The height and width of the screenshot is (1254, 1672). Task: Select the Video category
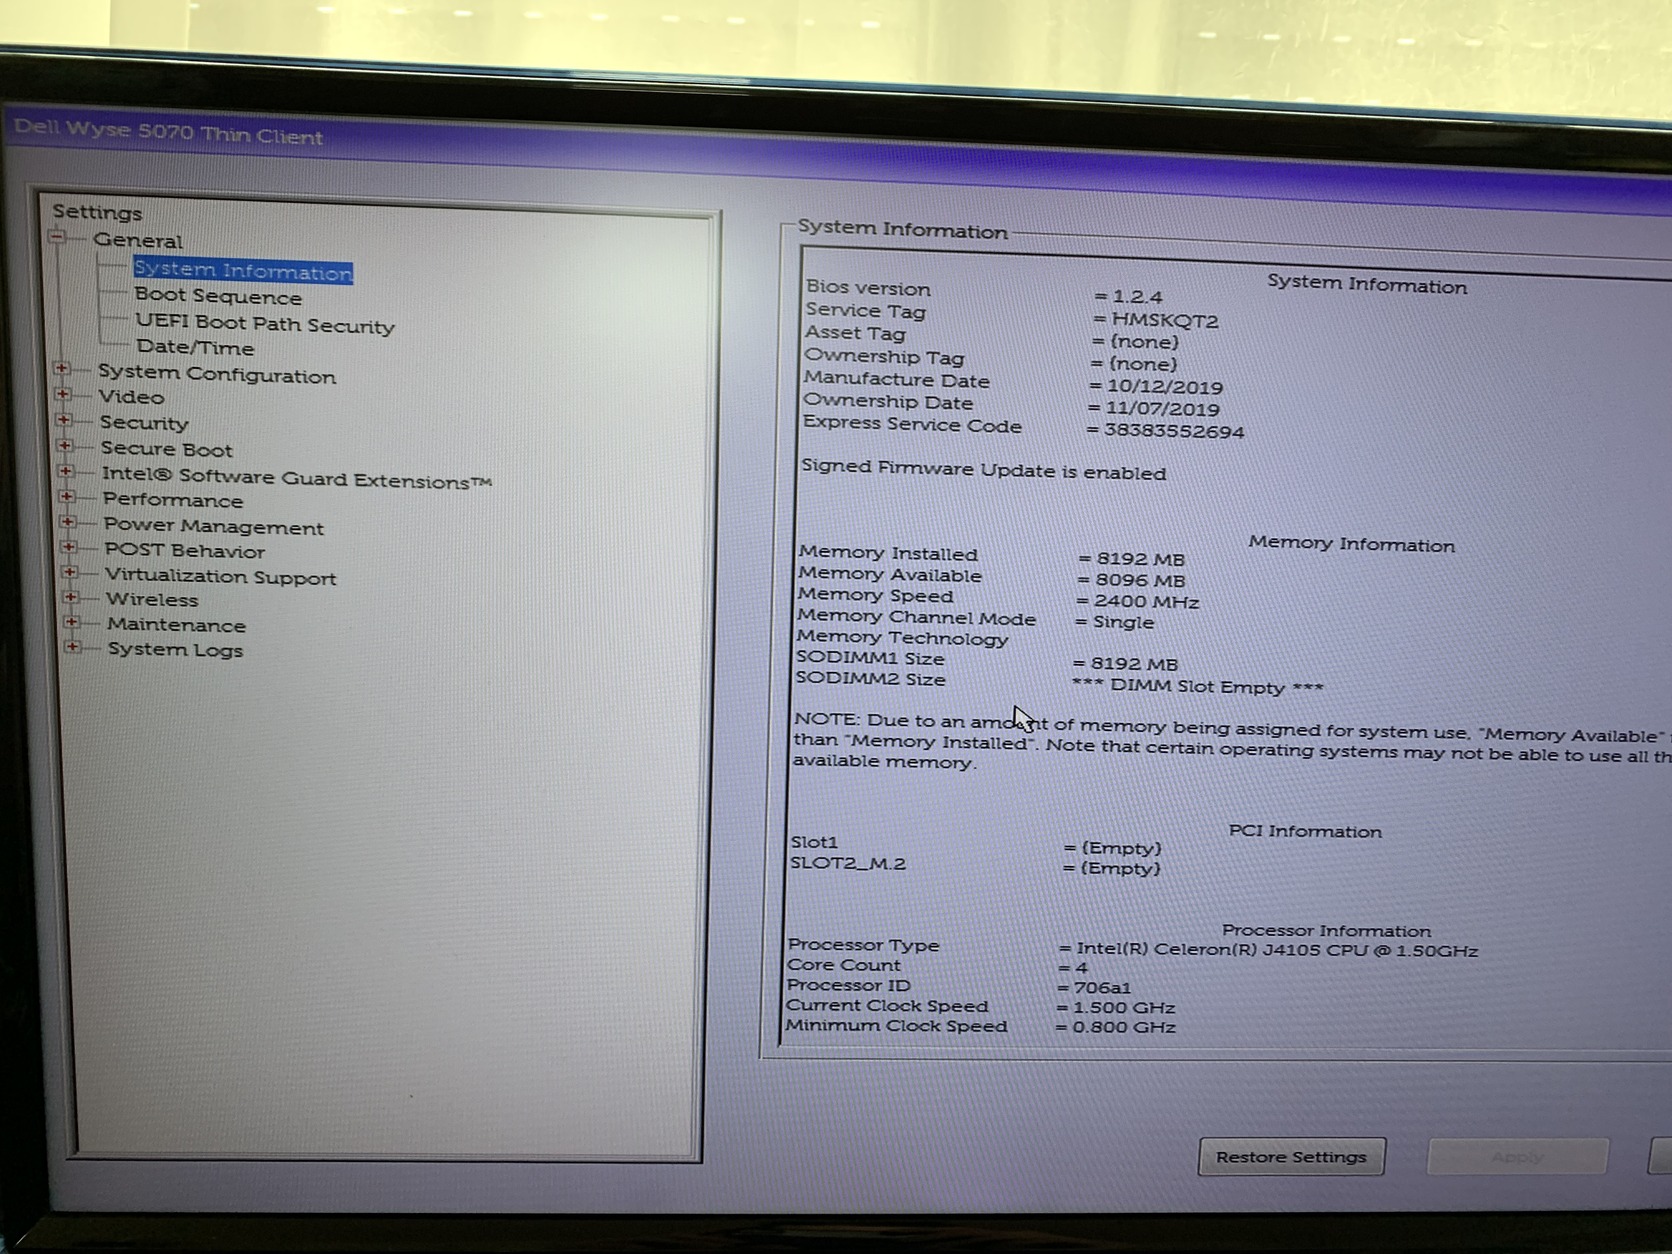tap(131, 397)
